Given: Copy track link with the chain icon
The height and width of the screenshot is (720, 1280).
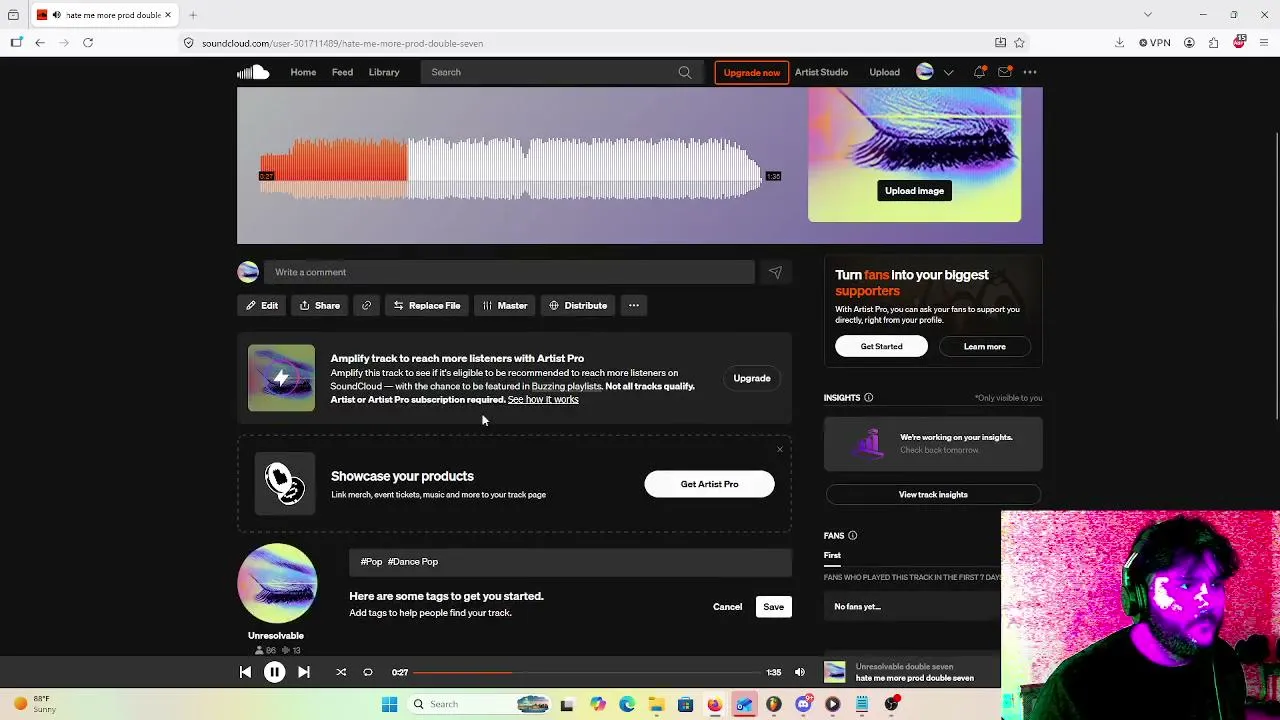Looking at the screenshot, I should click(x=367, y=306).
